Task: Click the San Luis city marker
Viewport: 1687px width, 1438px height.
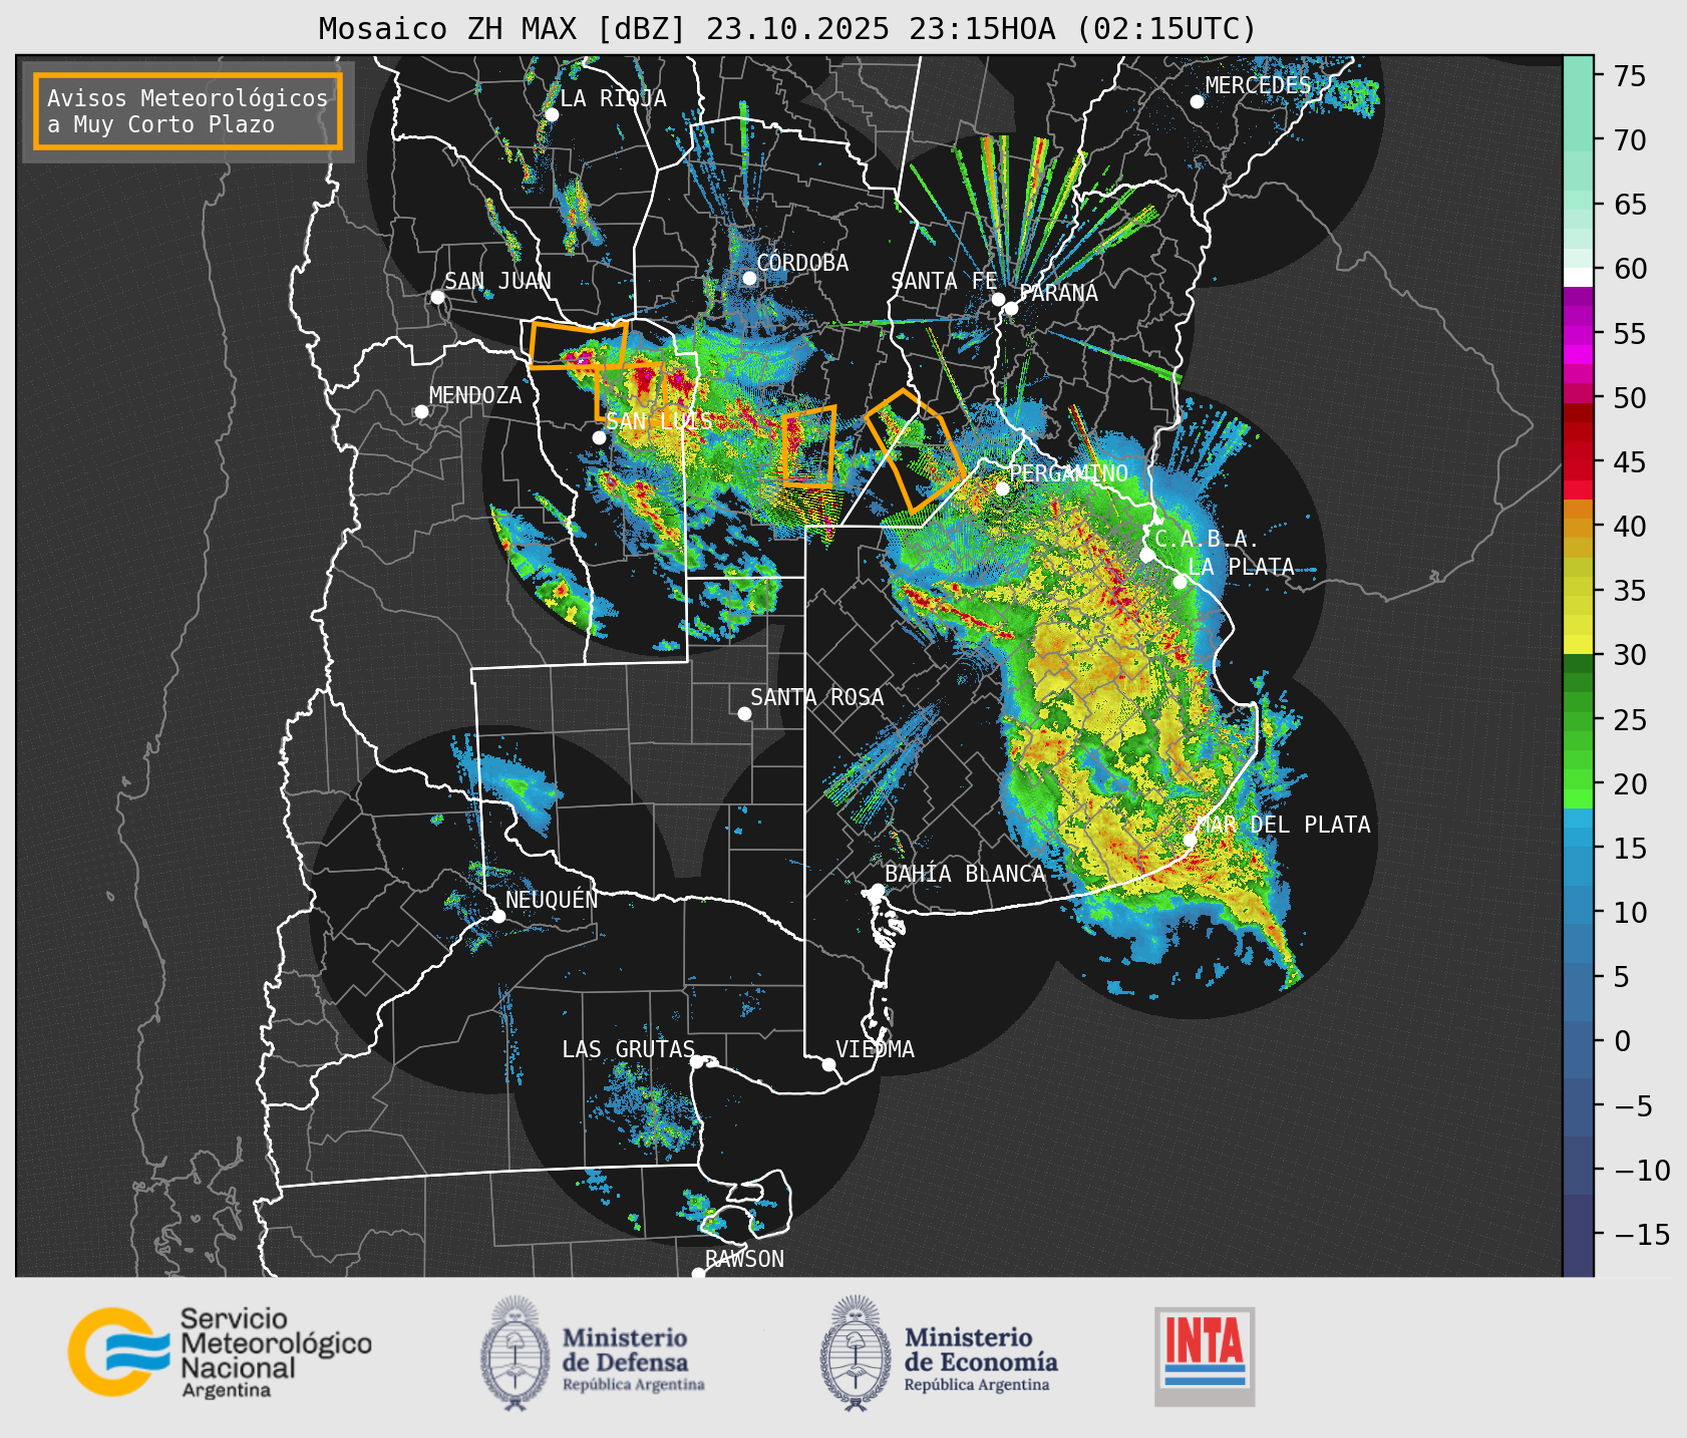Action: click(599, 437)
